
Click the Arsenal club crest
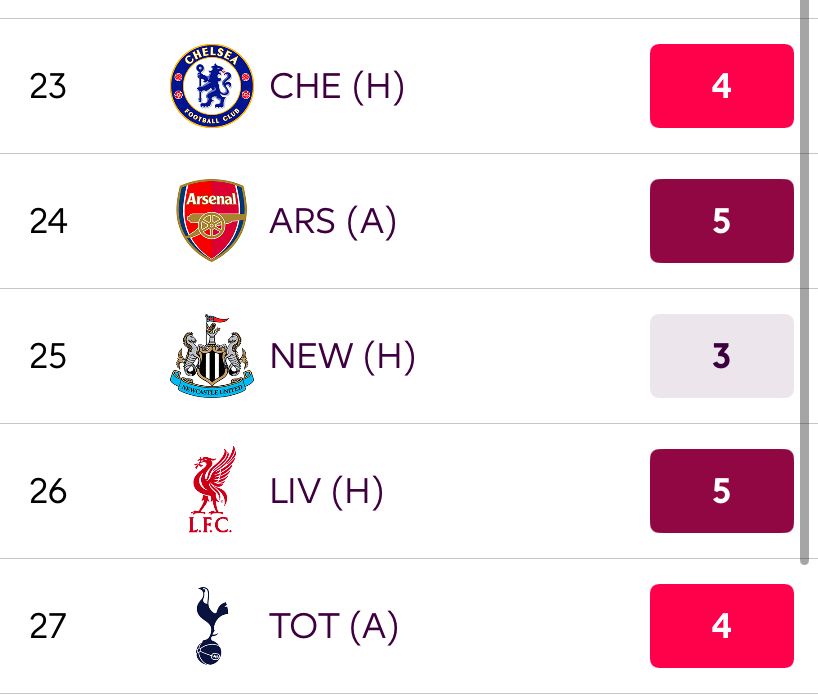212,220
